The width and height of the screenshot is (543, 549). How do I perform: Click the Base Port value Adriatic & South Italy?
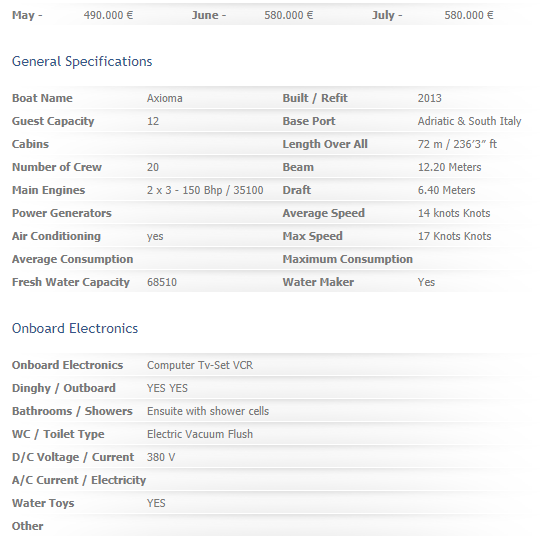(x=469, y=121)
